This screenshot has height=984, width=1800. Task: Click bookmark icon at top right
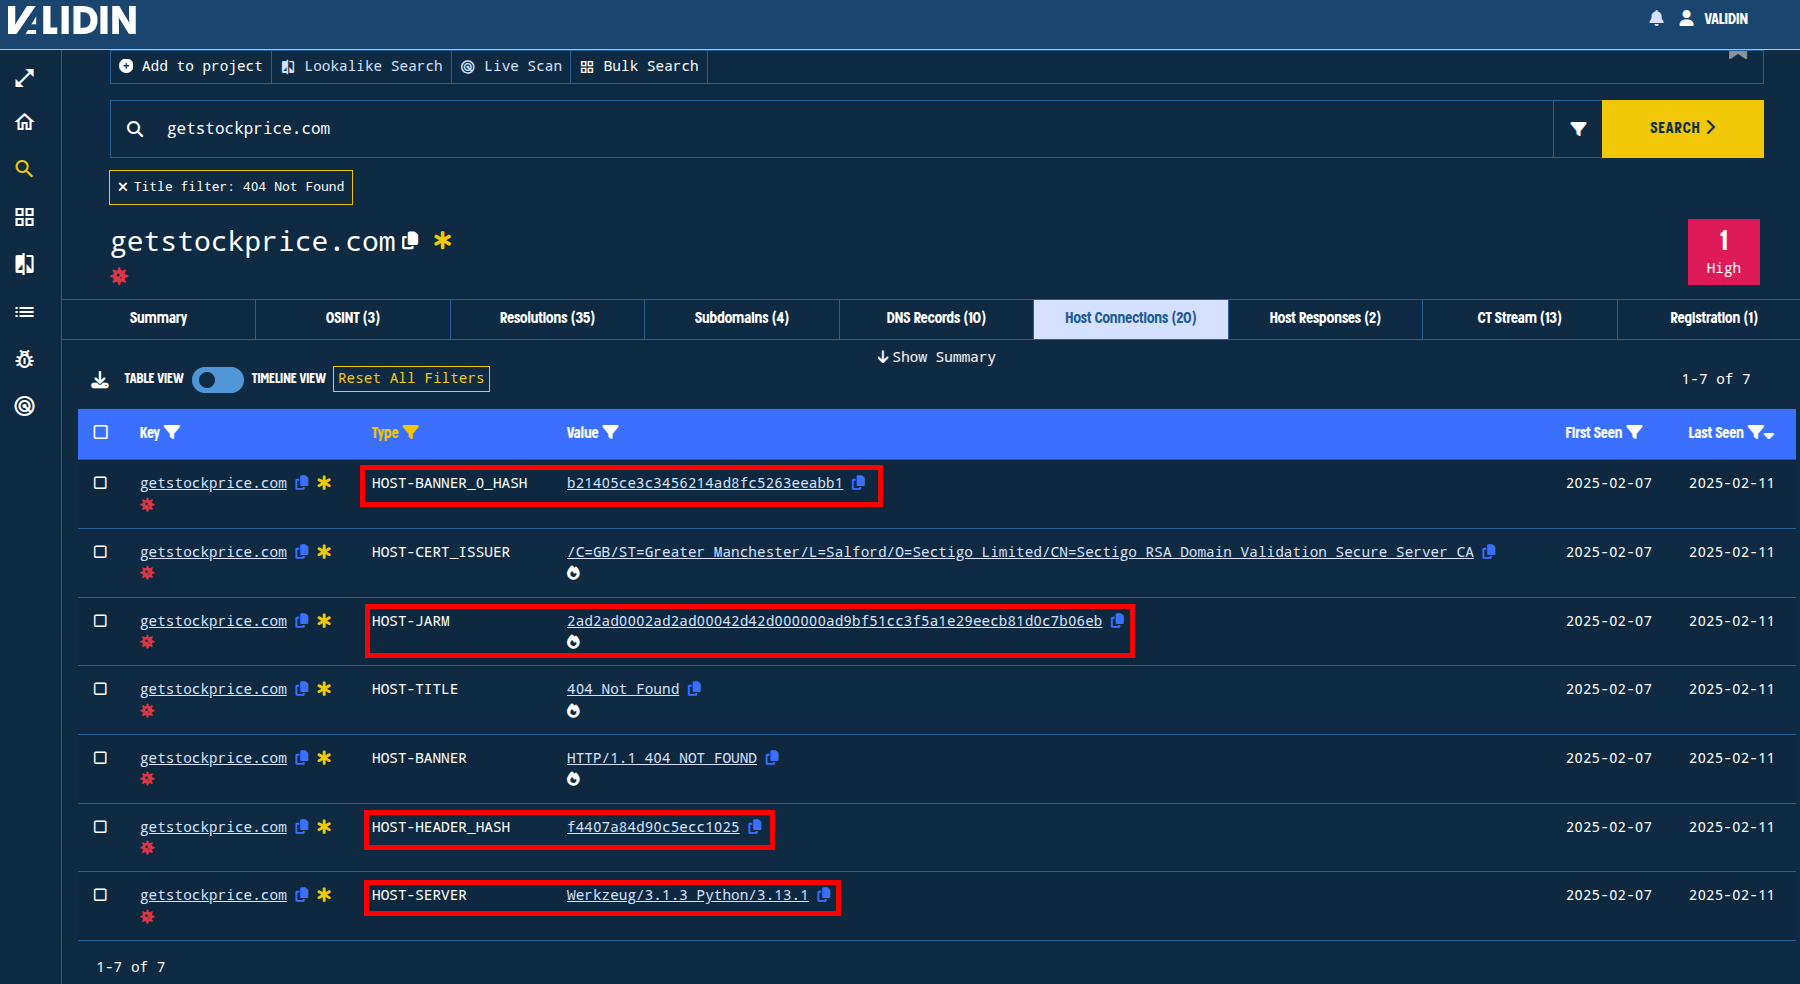[x=1738, y=54]
